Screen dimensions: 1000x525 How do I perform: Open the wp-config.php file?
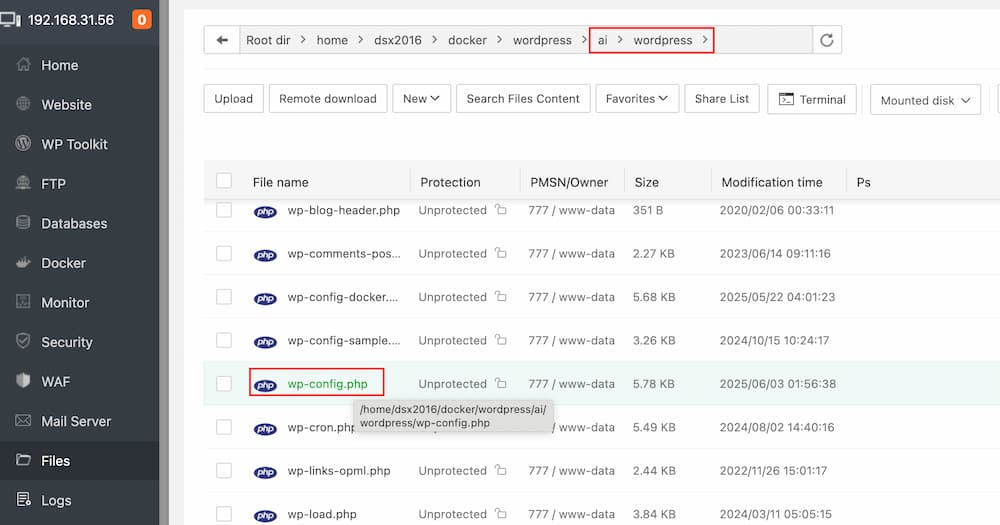[x=327, y=384]
